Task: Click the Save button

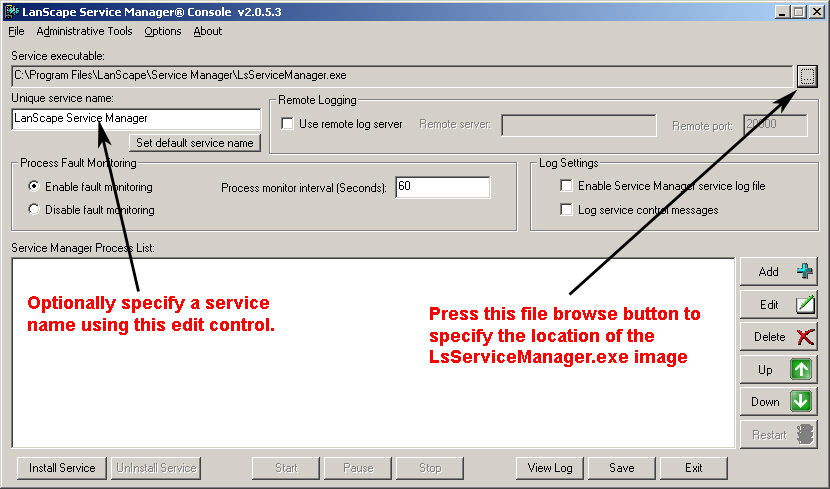Action: pyautogui.click(x=622, y=468)
